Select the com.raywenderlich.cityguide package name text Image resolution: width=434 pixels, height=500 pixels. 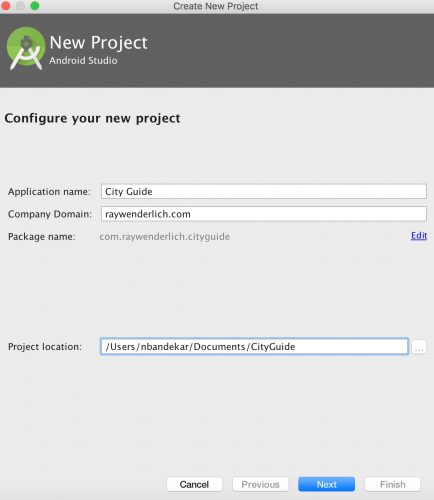tap(165, 237)
